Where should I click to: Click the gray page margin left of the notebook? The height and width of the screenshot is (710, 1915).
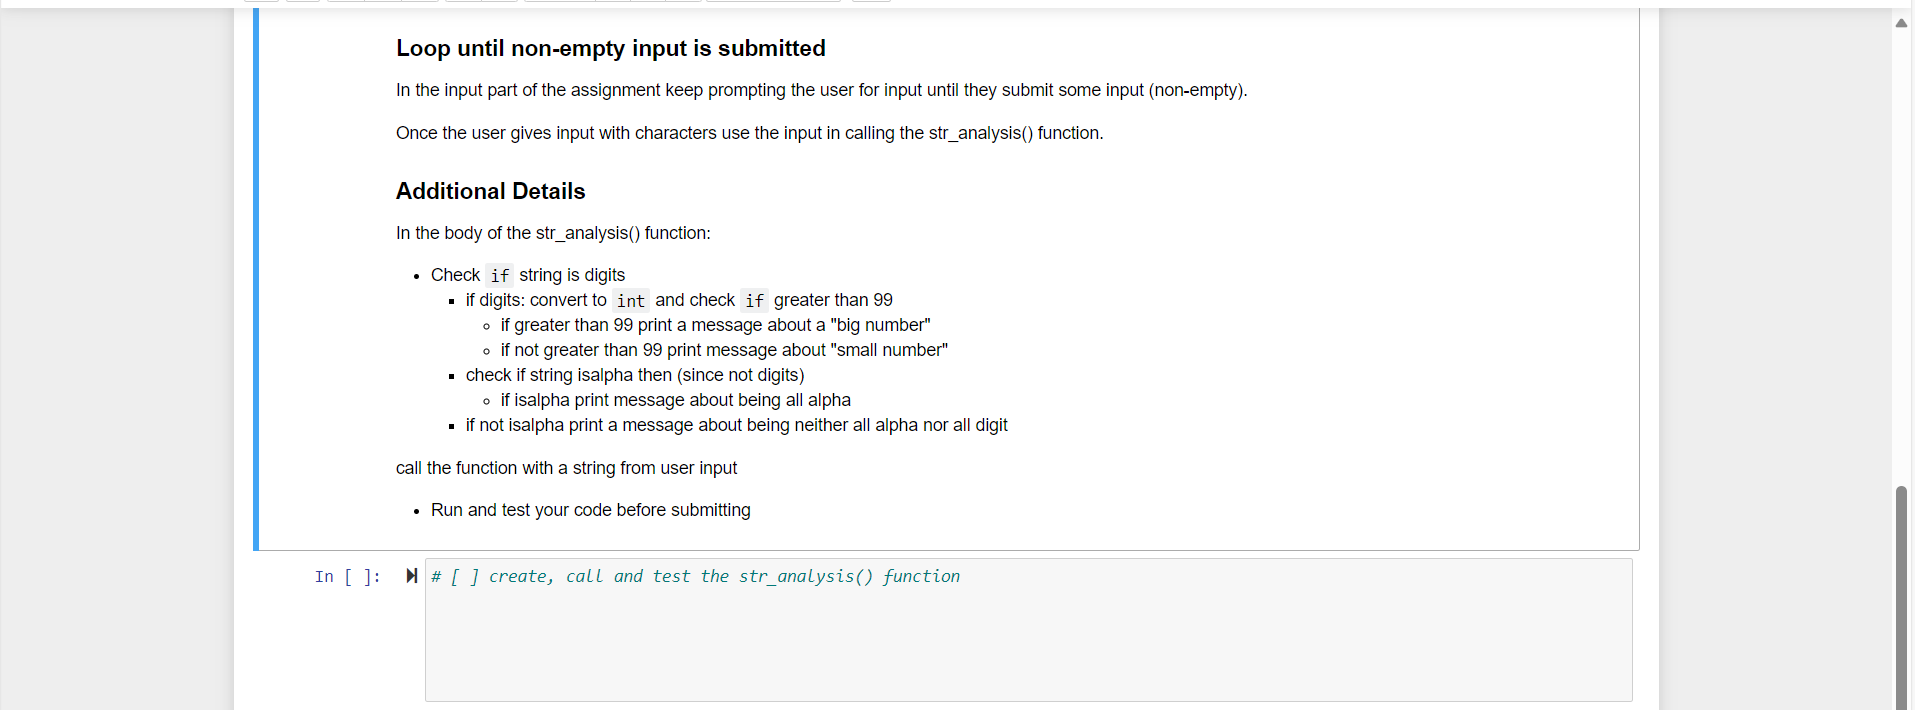[115, 350]
